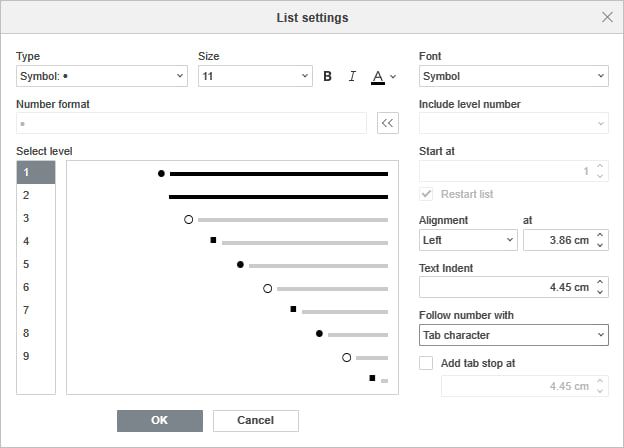This screenshot has height=448, width=624.
Task: Open the Alignment Left dropdown
Action: pyautogui.click(x=468, y=240)
